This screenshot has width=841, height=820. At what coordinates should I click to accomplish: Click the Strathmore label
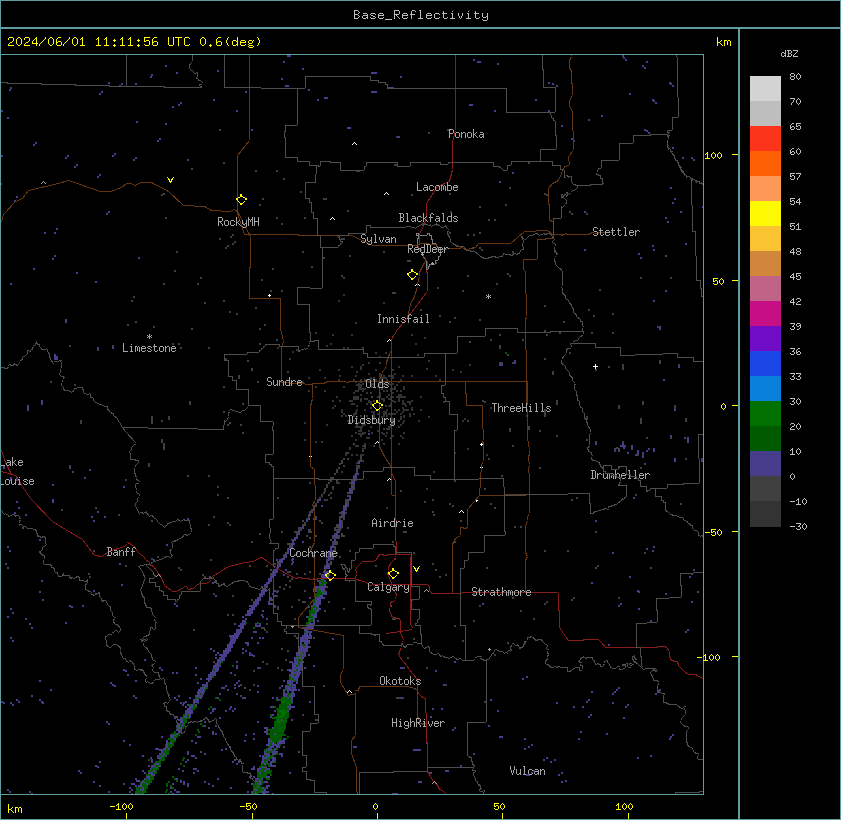[x=501, y=592]
